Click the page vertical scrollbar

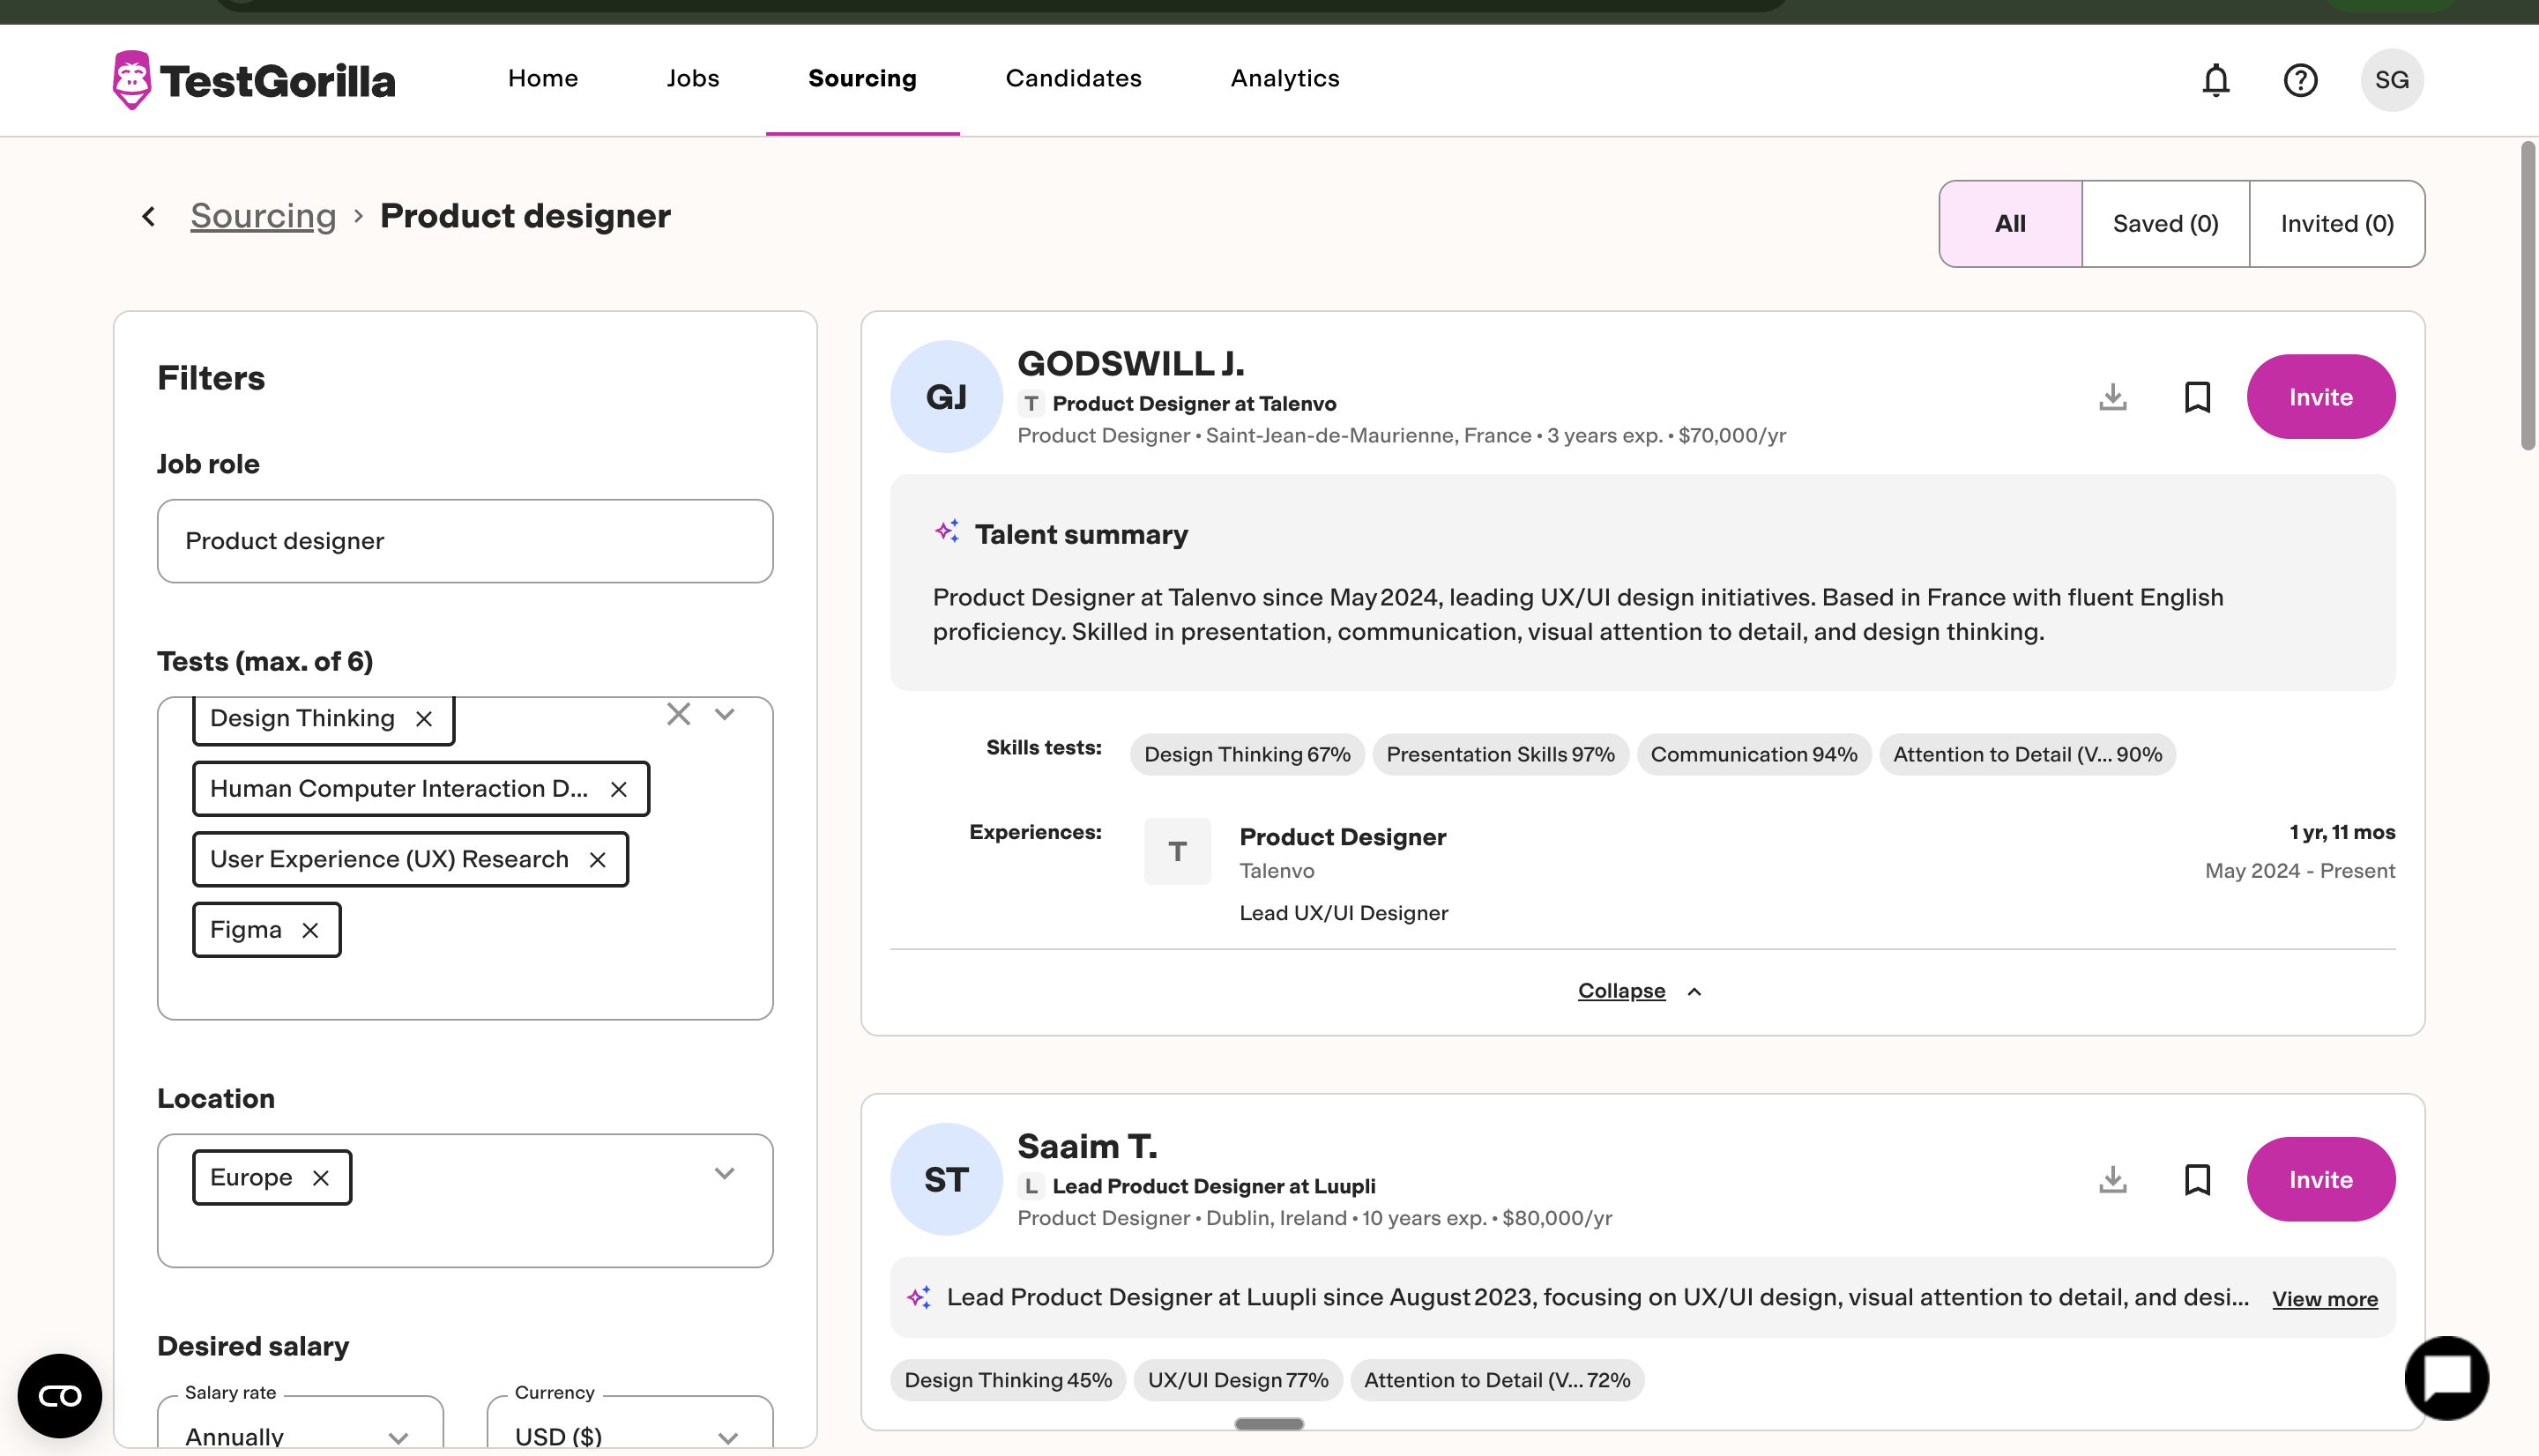(2528, 296)
